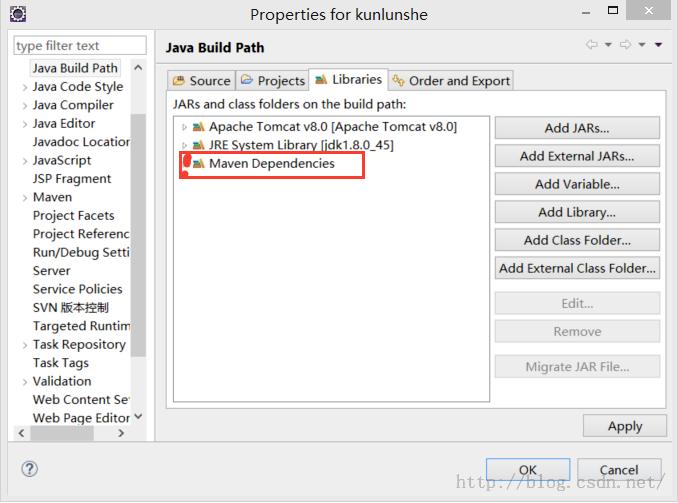Expand the Java Compiler tree node

(25, 106)
